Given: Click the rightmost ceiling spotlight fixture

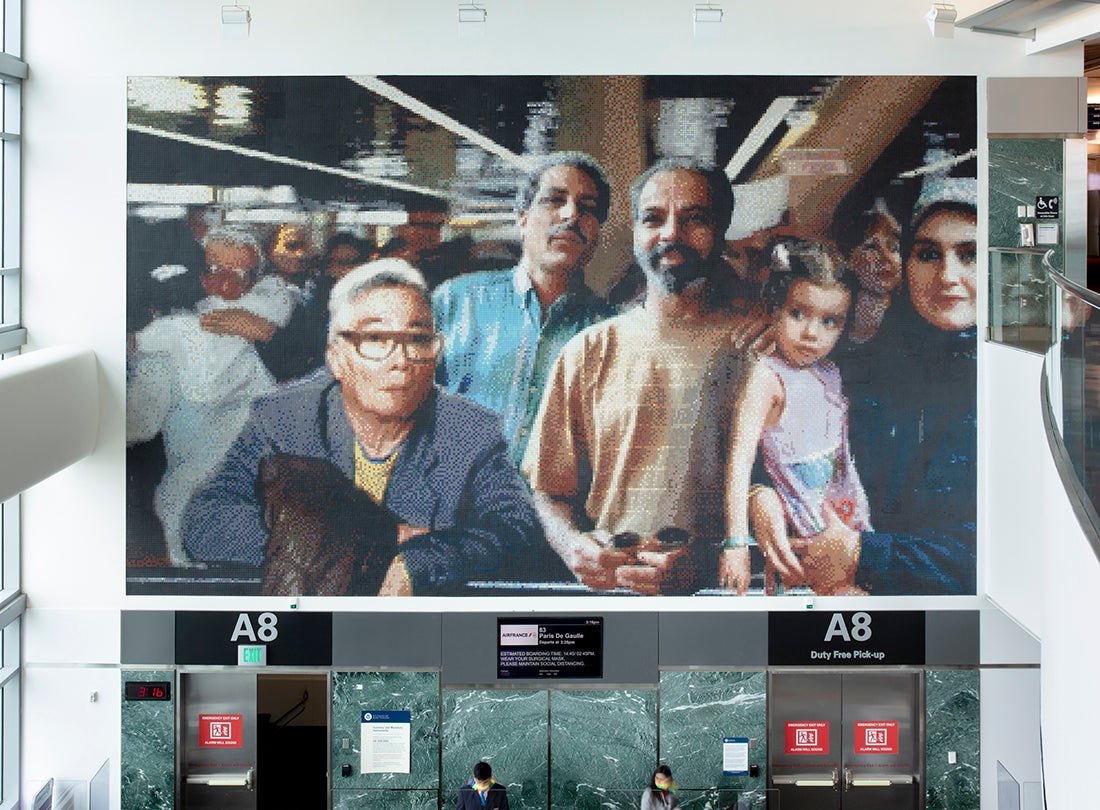Looking at the screenshot, I should [941, 18].
